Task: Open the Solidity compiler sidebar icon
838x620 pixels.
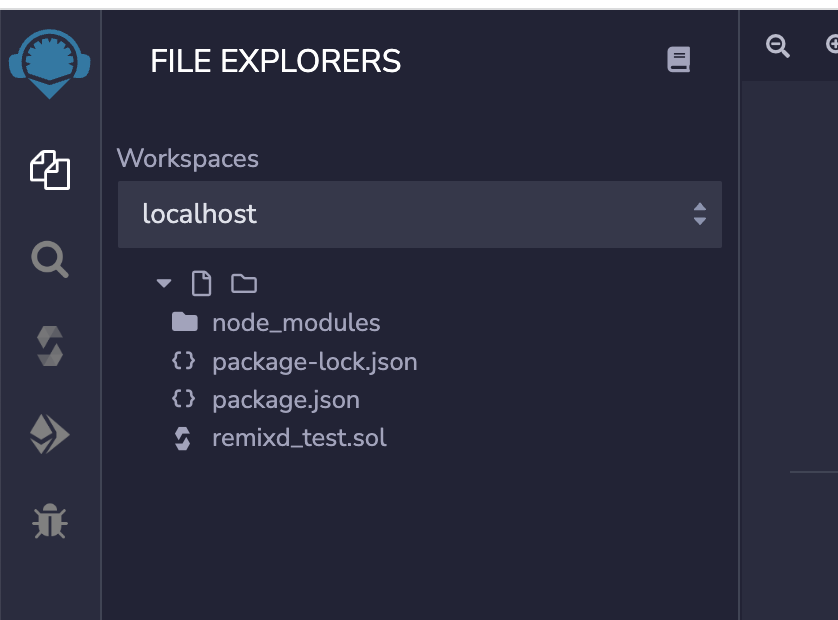Action: [50, 346]
